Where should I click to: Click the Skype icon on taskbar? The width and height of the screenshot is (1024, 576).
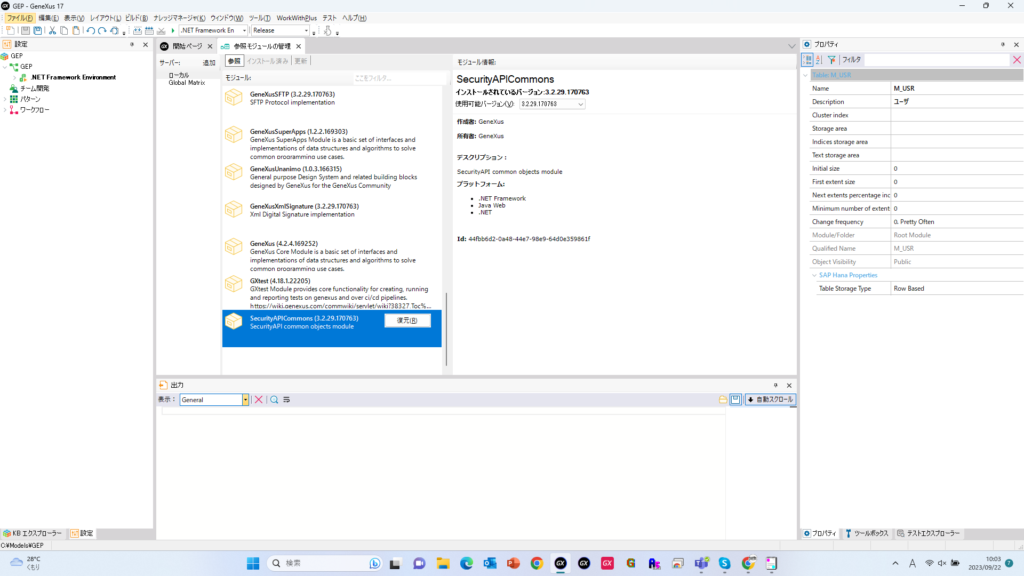[x=724, y=564]
